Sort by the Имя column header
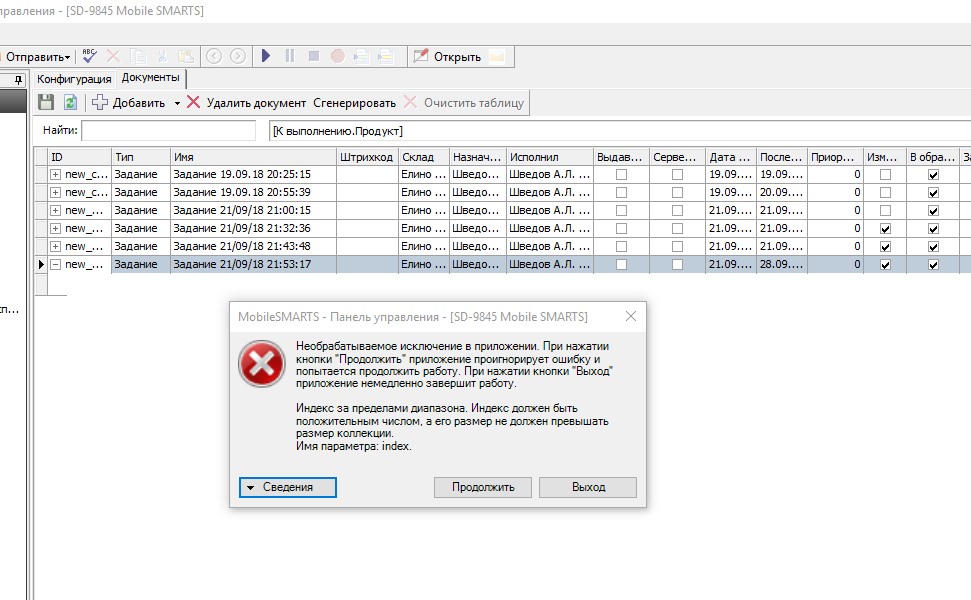971x600 pixels. click(253, 157)
